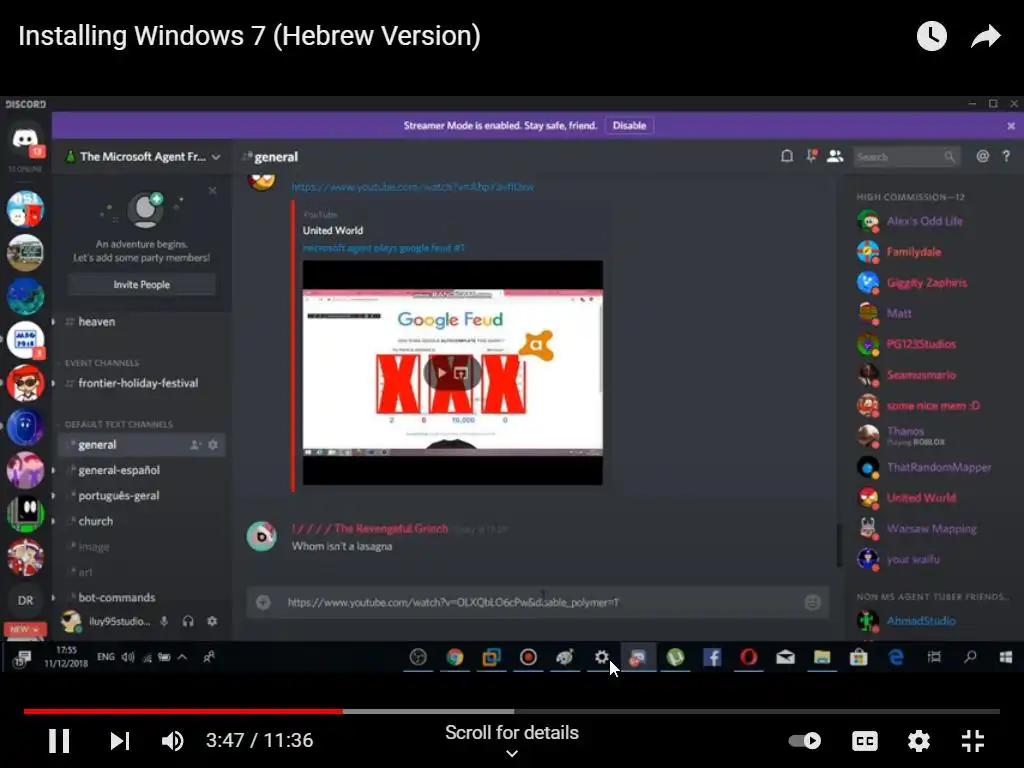Open frontier-holiday-festival channel
Image resolution: width=1024 pixels, height=768 pixels.
138,383
